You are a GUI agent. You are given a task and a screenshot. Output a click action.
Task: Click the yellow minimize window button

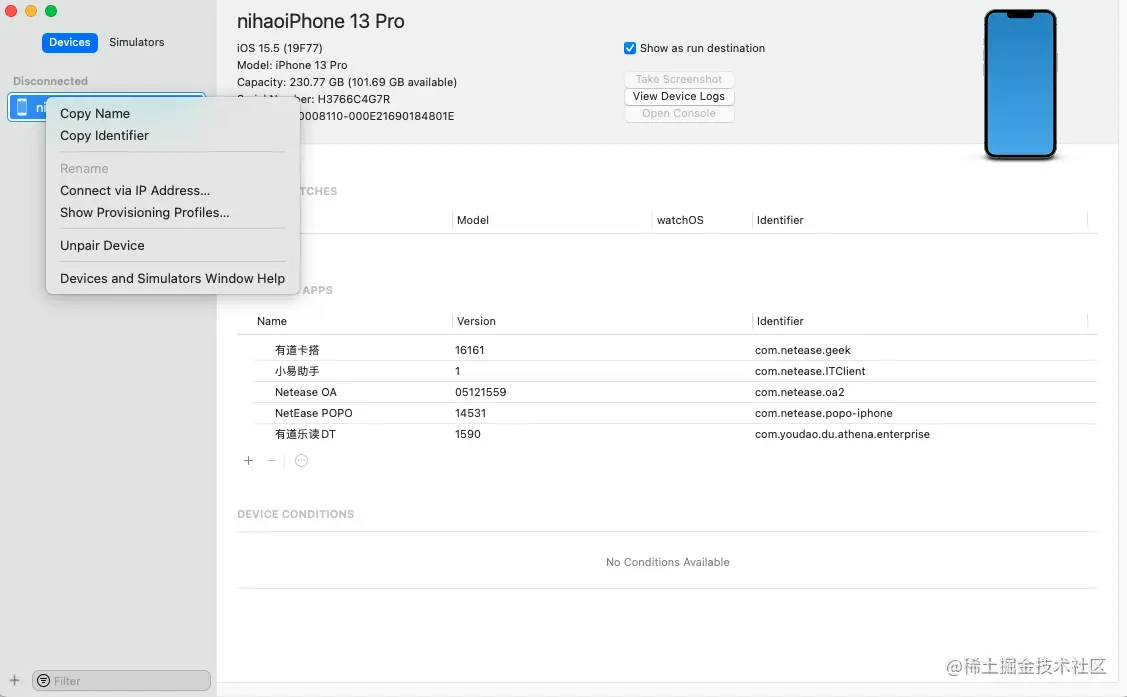[31, 11]
